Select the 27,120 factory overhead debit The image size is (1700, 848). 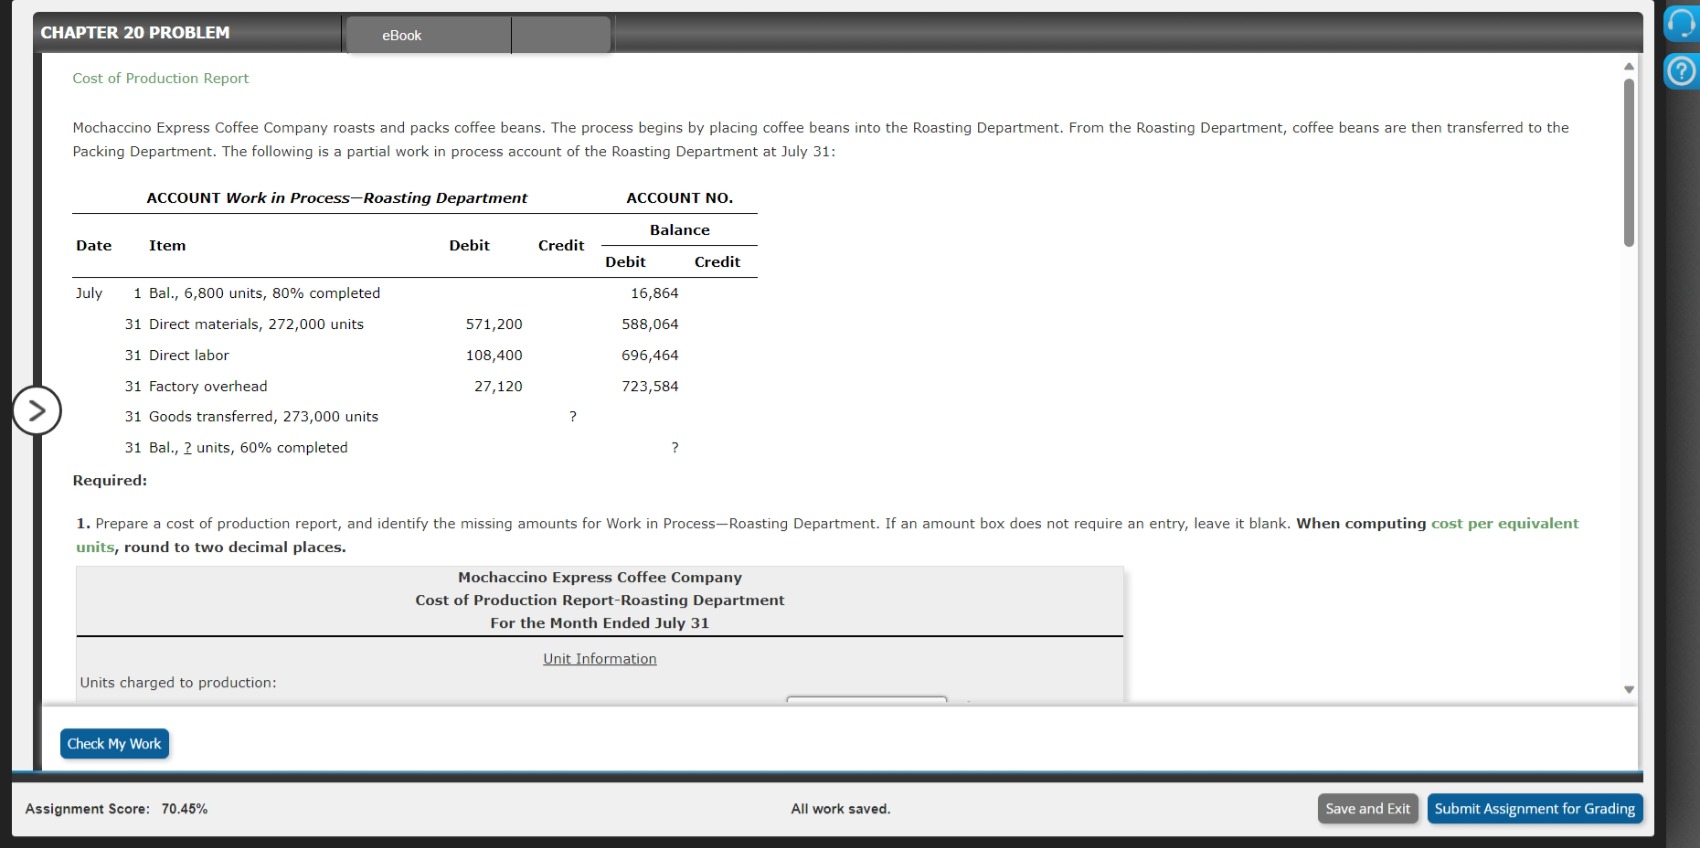coord(498,386)
